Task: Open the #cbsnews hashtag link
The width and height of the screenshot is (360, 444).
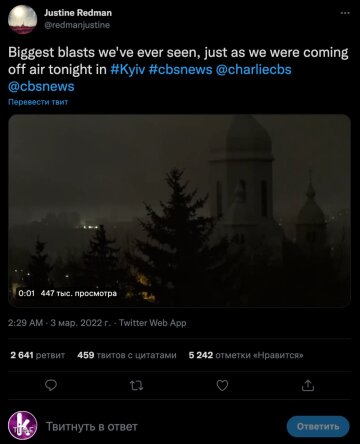Action: [180, 70]
